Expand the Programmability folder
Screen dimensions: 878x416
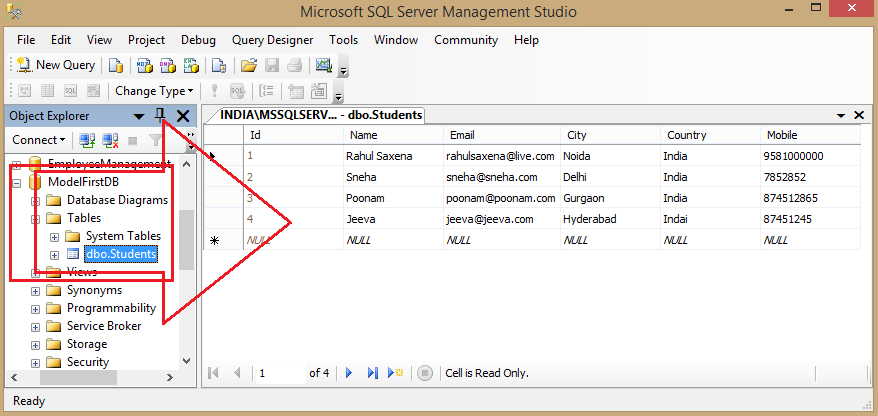point(35,308)
